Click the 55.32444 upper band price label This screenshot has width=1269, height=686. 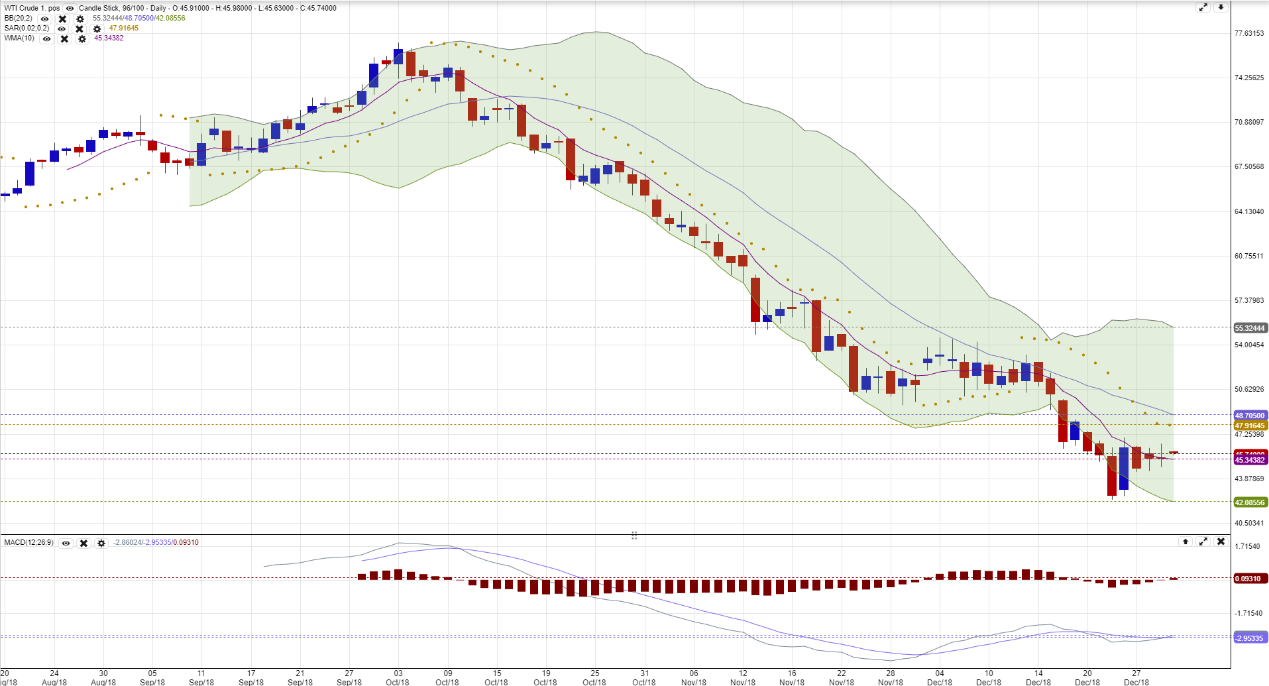1250,327
